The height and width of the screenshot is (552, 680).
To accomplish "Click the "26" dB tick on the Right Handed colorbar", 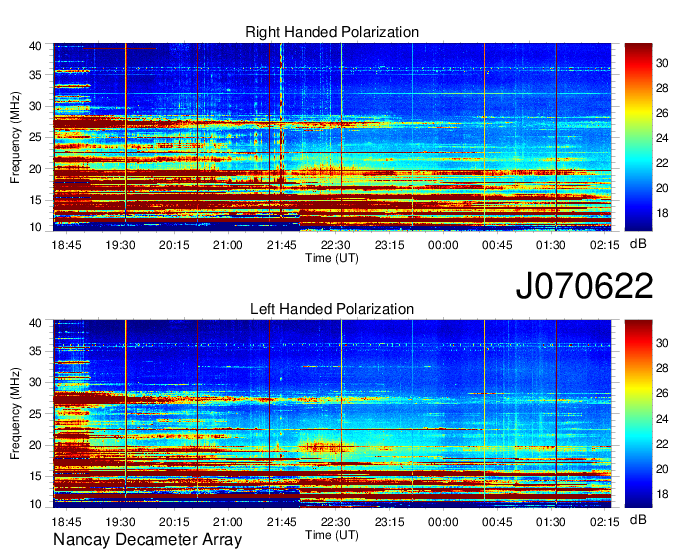I will coord(662,113).
